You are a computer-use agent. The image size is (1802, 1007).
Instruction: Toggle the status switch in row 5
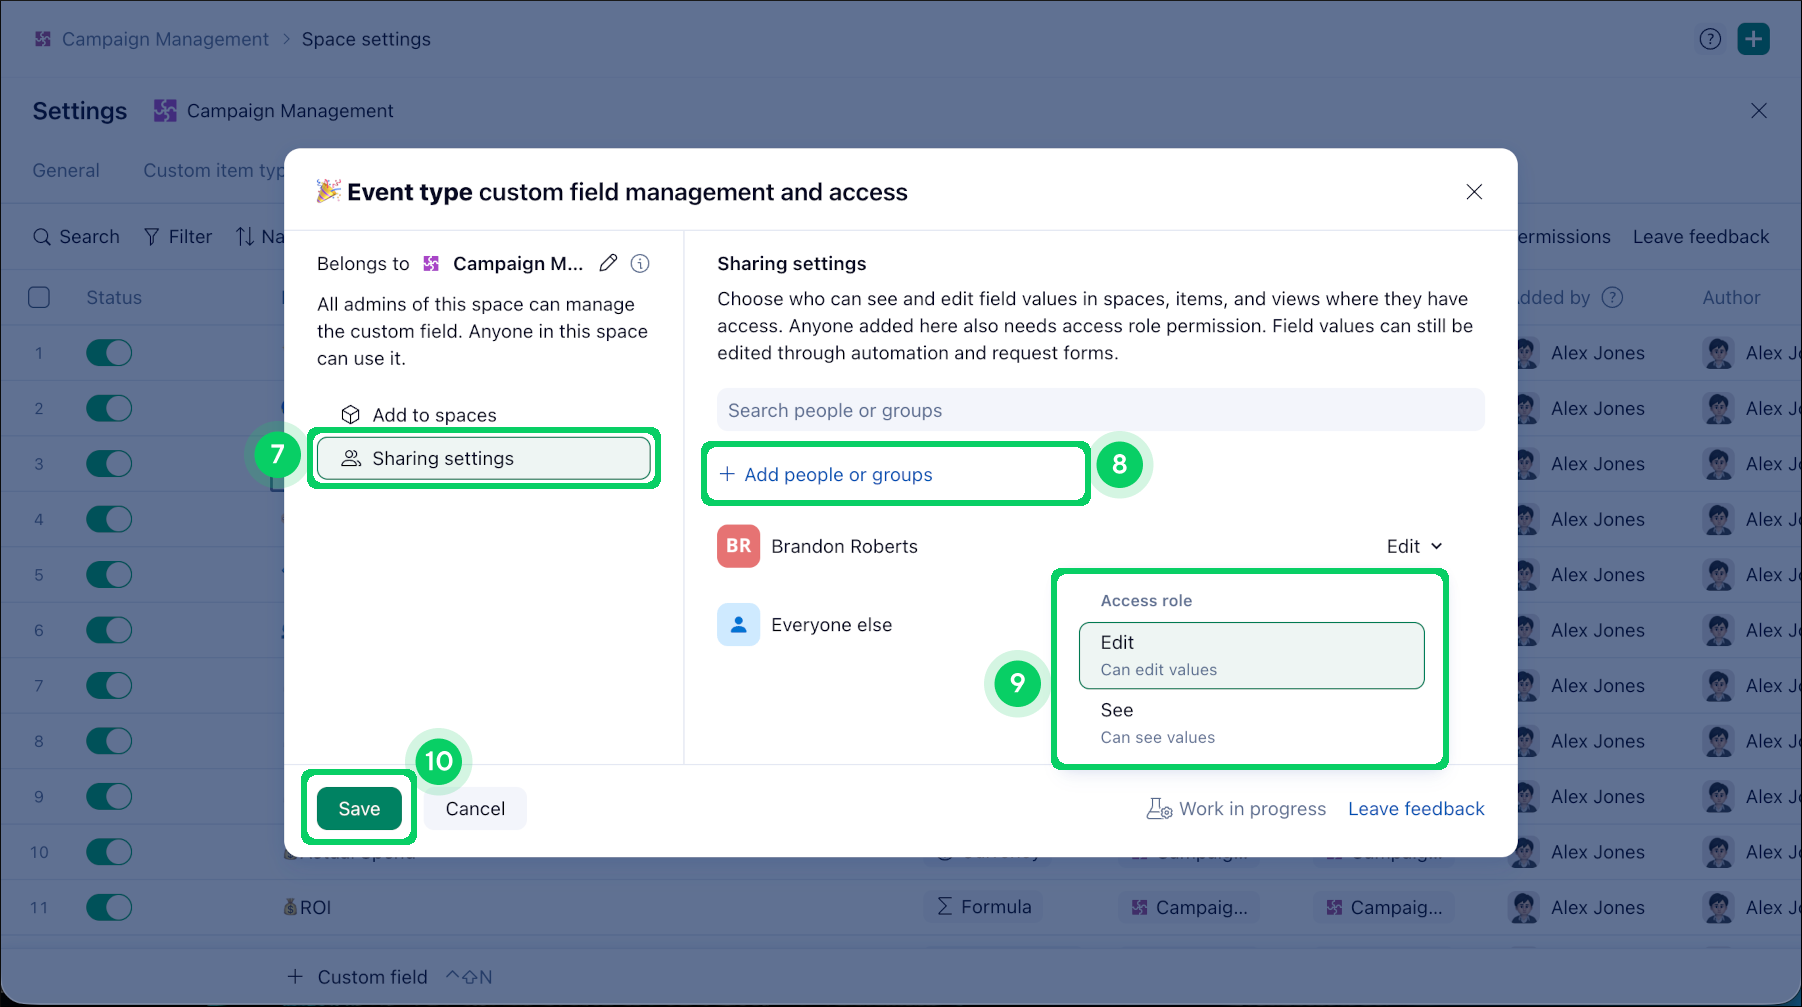click(x=109, y=575)
